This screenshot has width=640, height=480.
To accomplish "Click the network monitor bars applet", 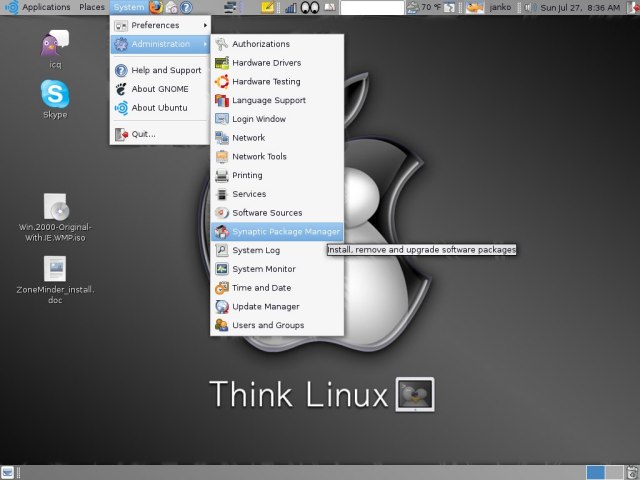I will coord(291,7).
